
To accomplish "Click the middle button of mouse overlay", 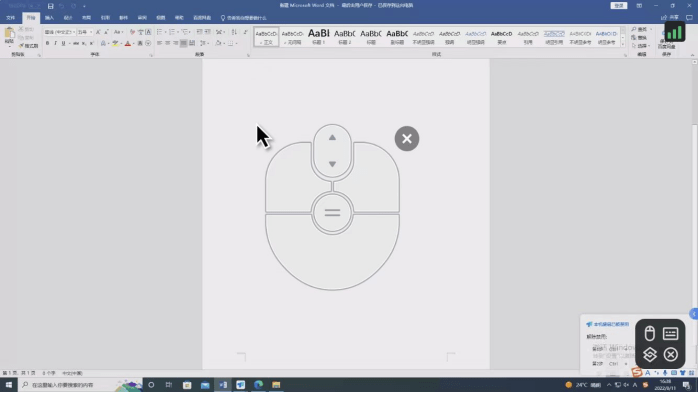I will pyautogui.click(x=332, y=213).
